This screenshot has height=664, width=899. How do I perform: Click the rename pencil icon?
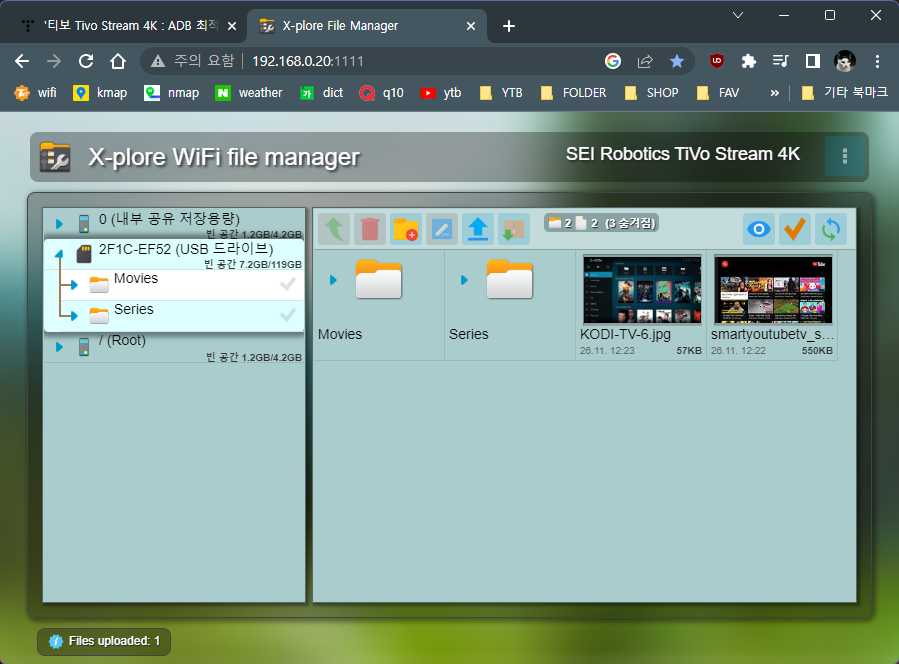click(x=441, y=229)
